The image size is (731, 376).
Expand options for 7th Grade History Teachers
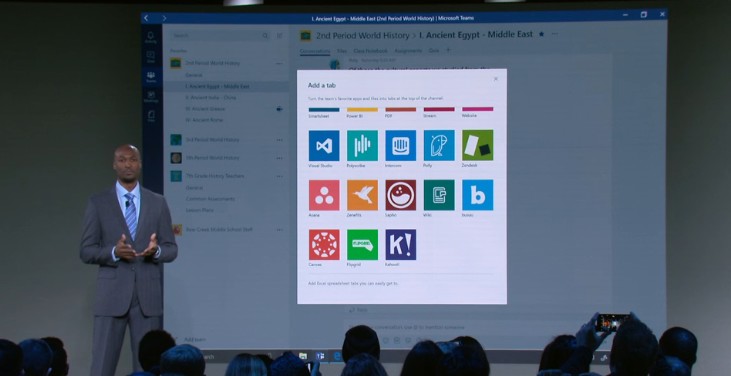[x=279, y=176]
